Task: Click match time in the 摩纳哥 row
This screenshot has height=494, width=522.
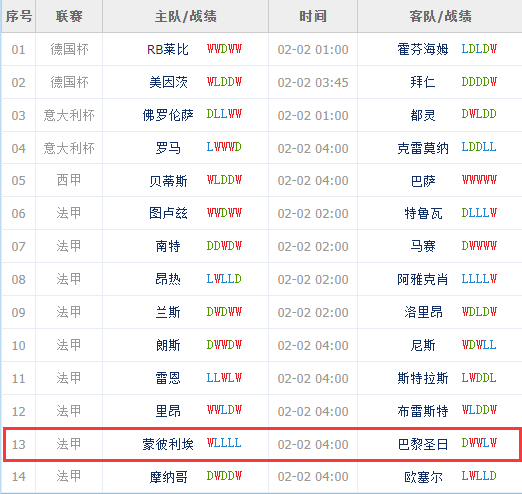Action: point(313,477)
